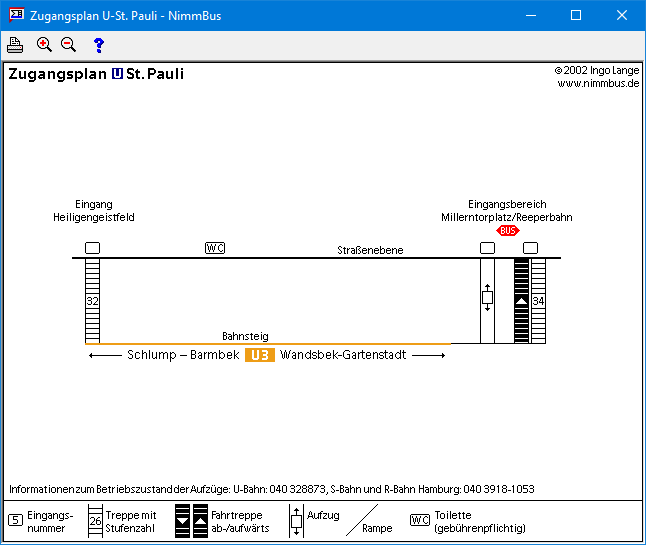646x545 pixels.
Task: Select the WC toilet symbol on street level
Action: click(x=215, y=248)
